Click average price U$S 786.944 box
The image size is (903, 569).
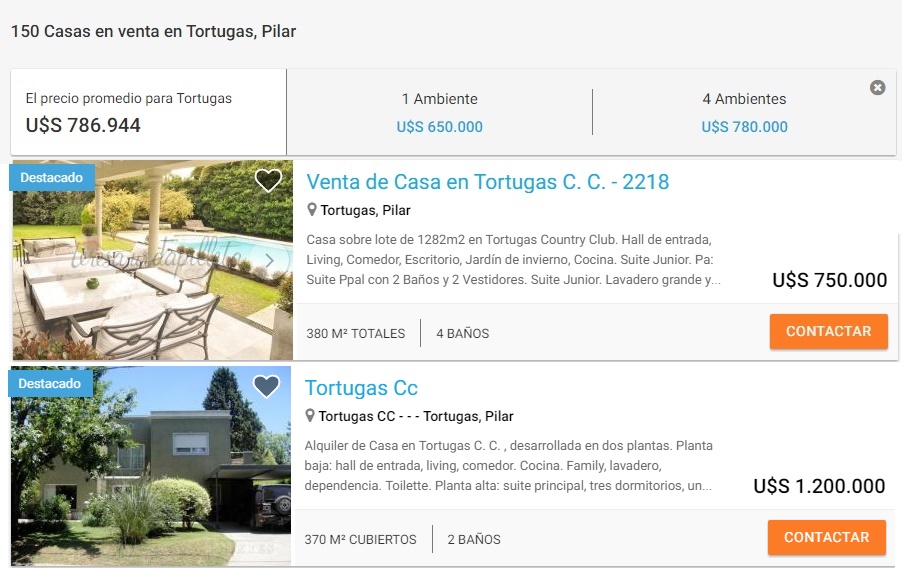[149, 112]
